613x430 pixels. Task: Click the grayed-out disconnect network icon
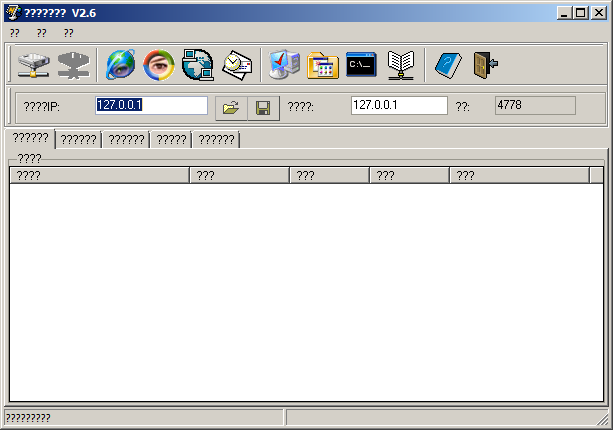coord(73,65)
